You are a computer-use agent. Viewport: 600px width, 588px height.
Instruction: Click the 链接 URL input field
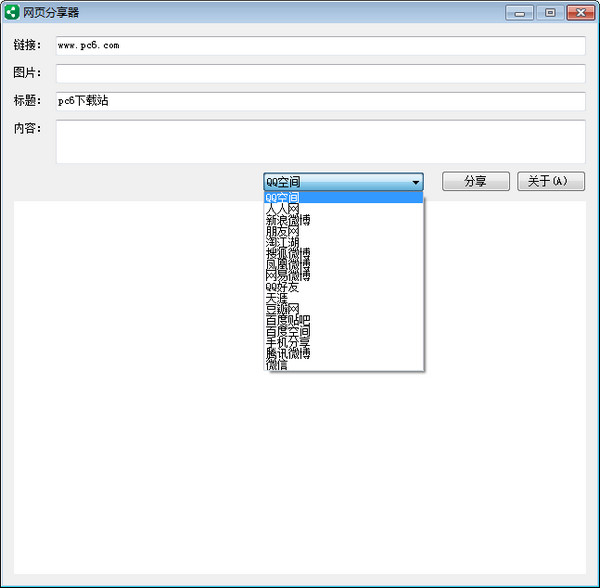(321, 46)
